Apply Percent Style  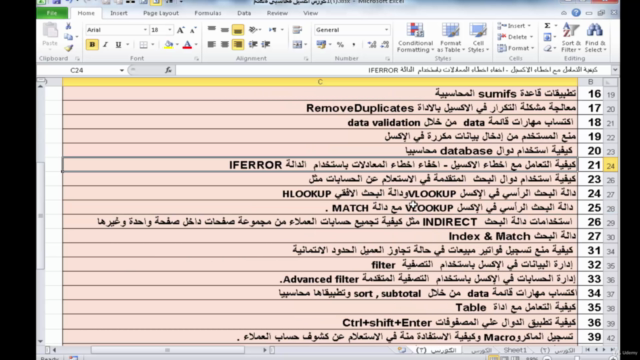pyautogui.click(x=340, y=44)
